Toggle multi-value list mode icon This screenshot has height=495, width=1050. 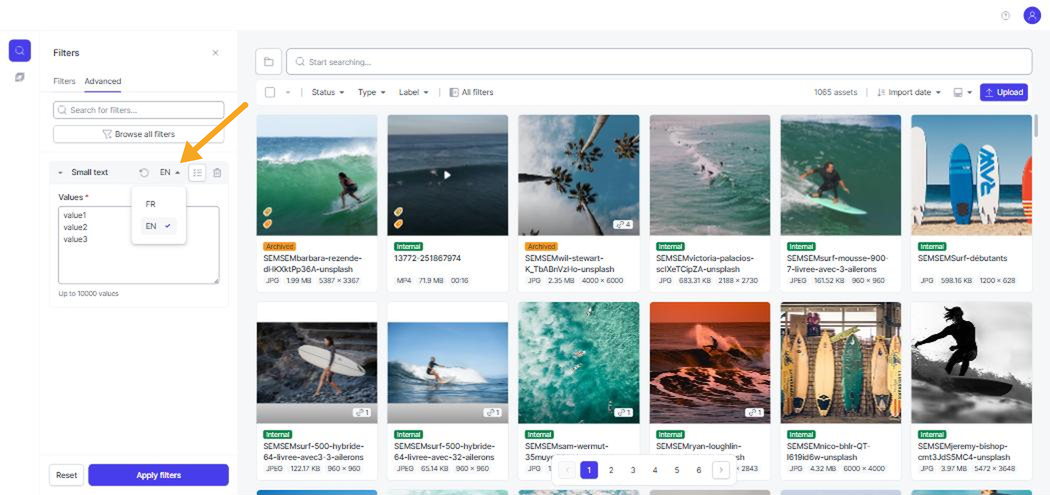point(197,173)
